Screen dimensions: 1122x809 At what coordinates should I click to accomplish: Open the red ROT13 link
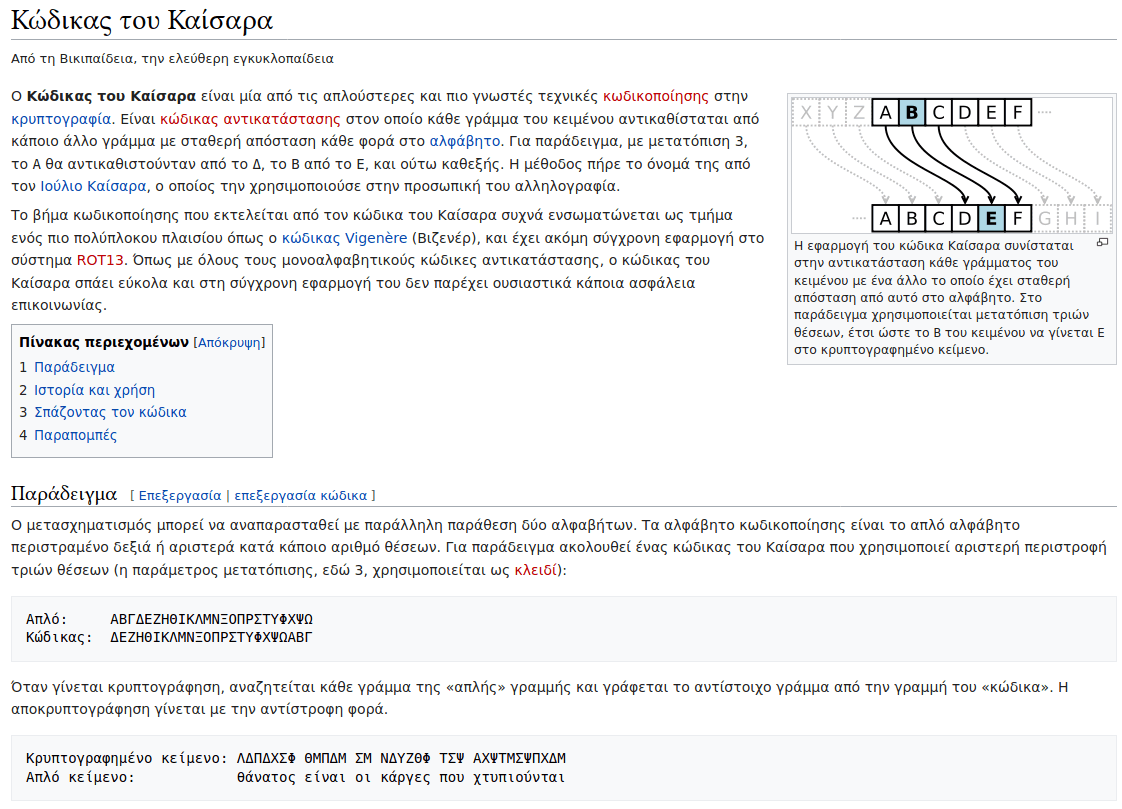(x=100, y=260)
